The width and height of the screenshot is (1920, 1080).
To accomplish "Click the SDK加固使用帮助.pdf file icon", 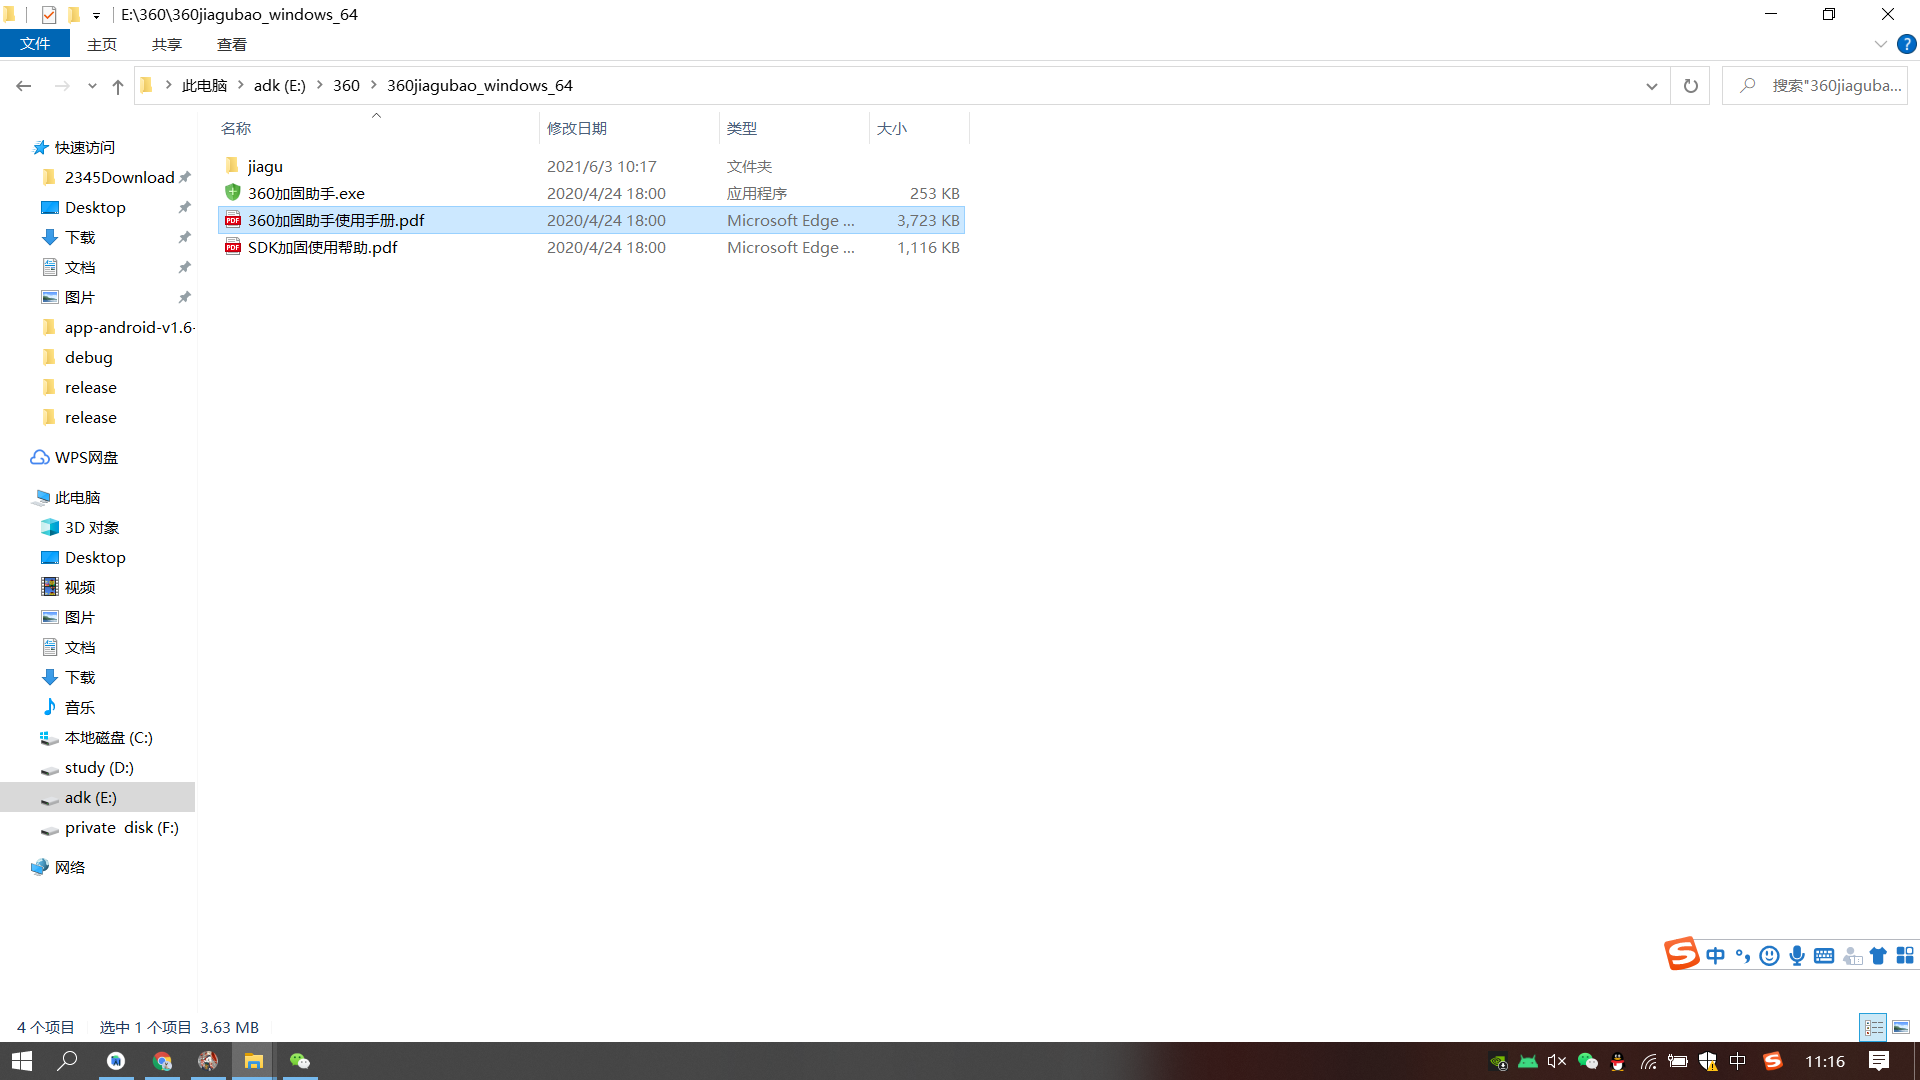I will coord(233,247).
